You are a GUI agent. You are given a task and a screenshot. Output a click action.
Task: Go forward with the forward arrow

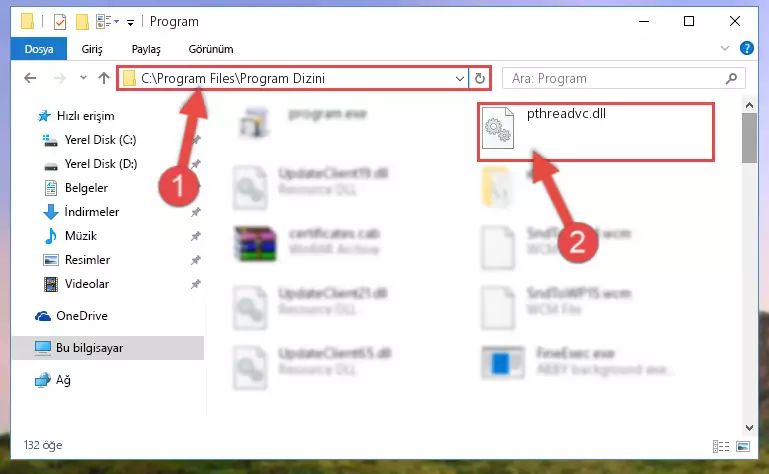point(59,78)
